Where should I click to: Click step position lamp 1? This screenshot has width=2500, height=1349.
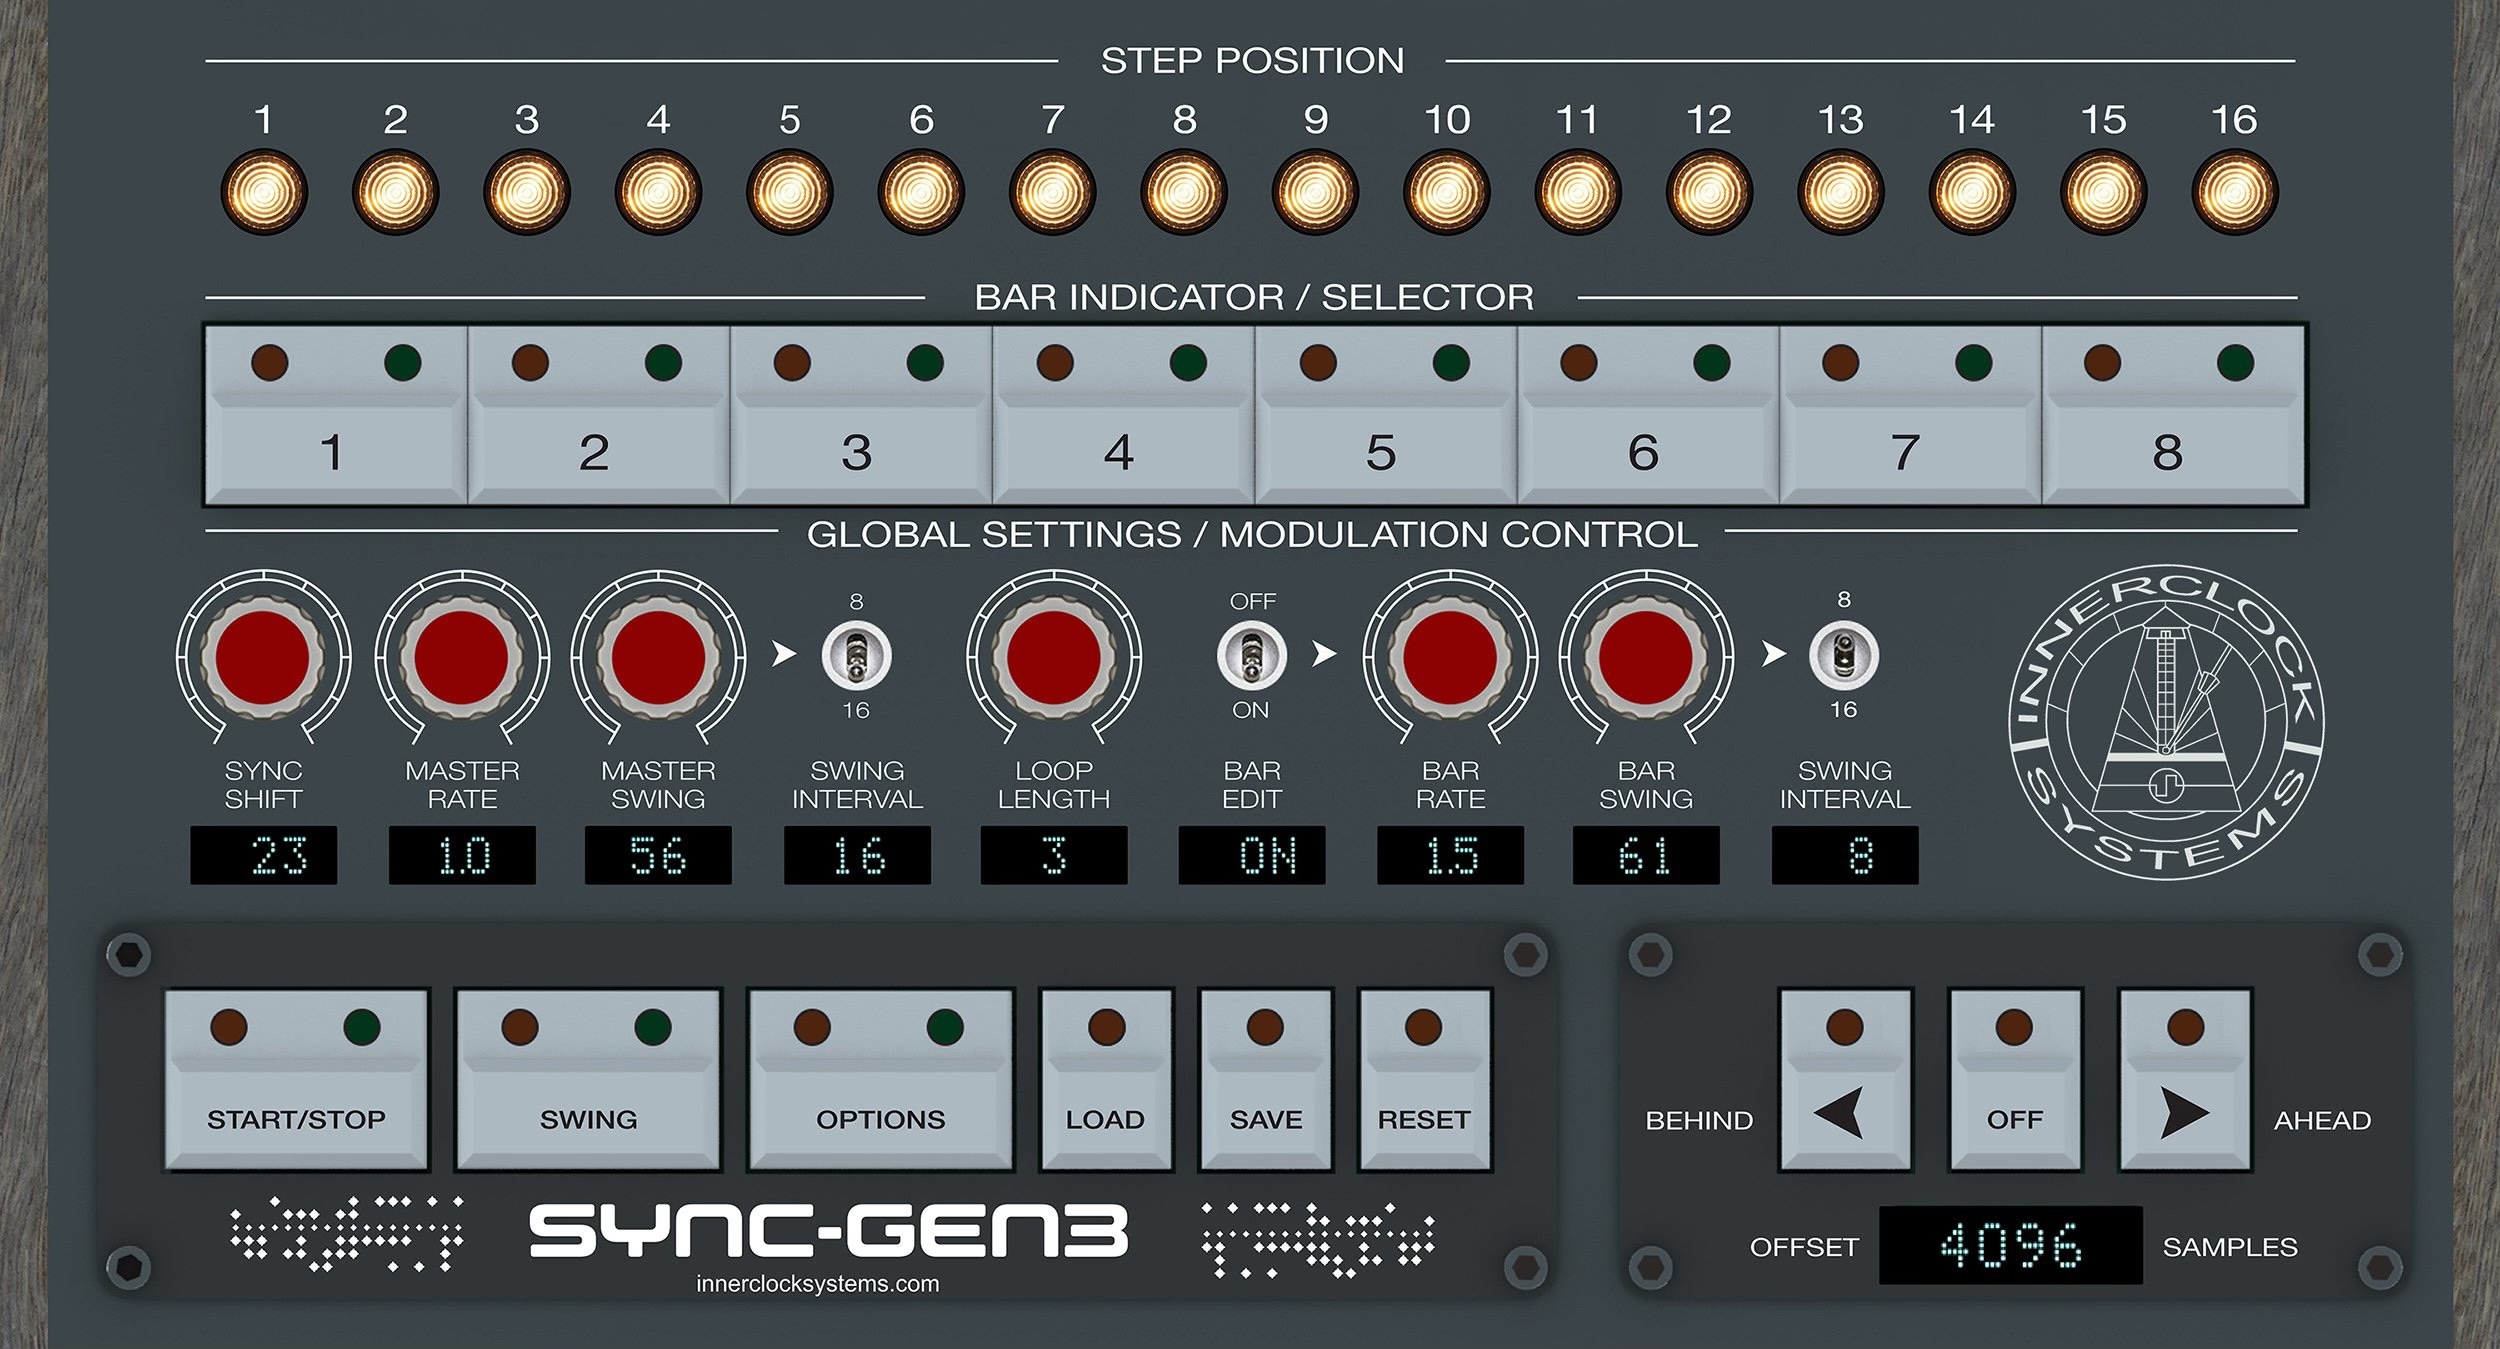click(x=264, y=192)
